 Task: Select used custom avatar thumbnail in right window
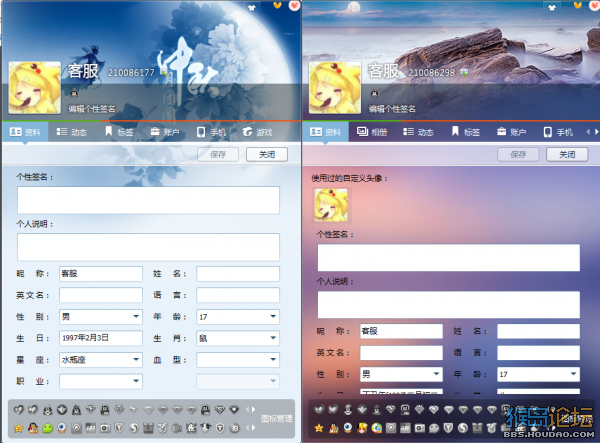(x=331, y=206)
